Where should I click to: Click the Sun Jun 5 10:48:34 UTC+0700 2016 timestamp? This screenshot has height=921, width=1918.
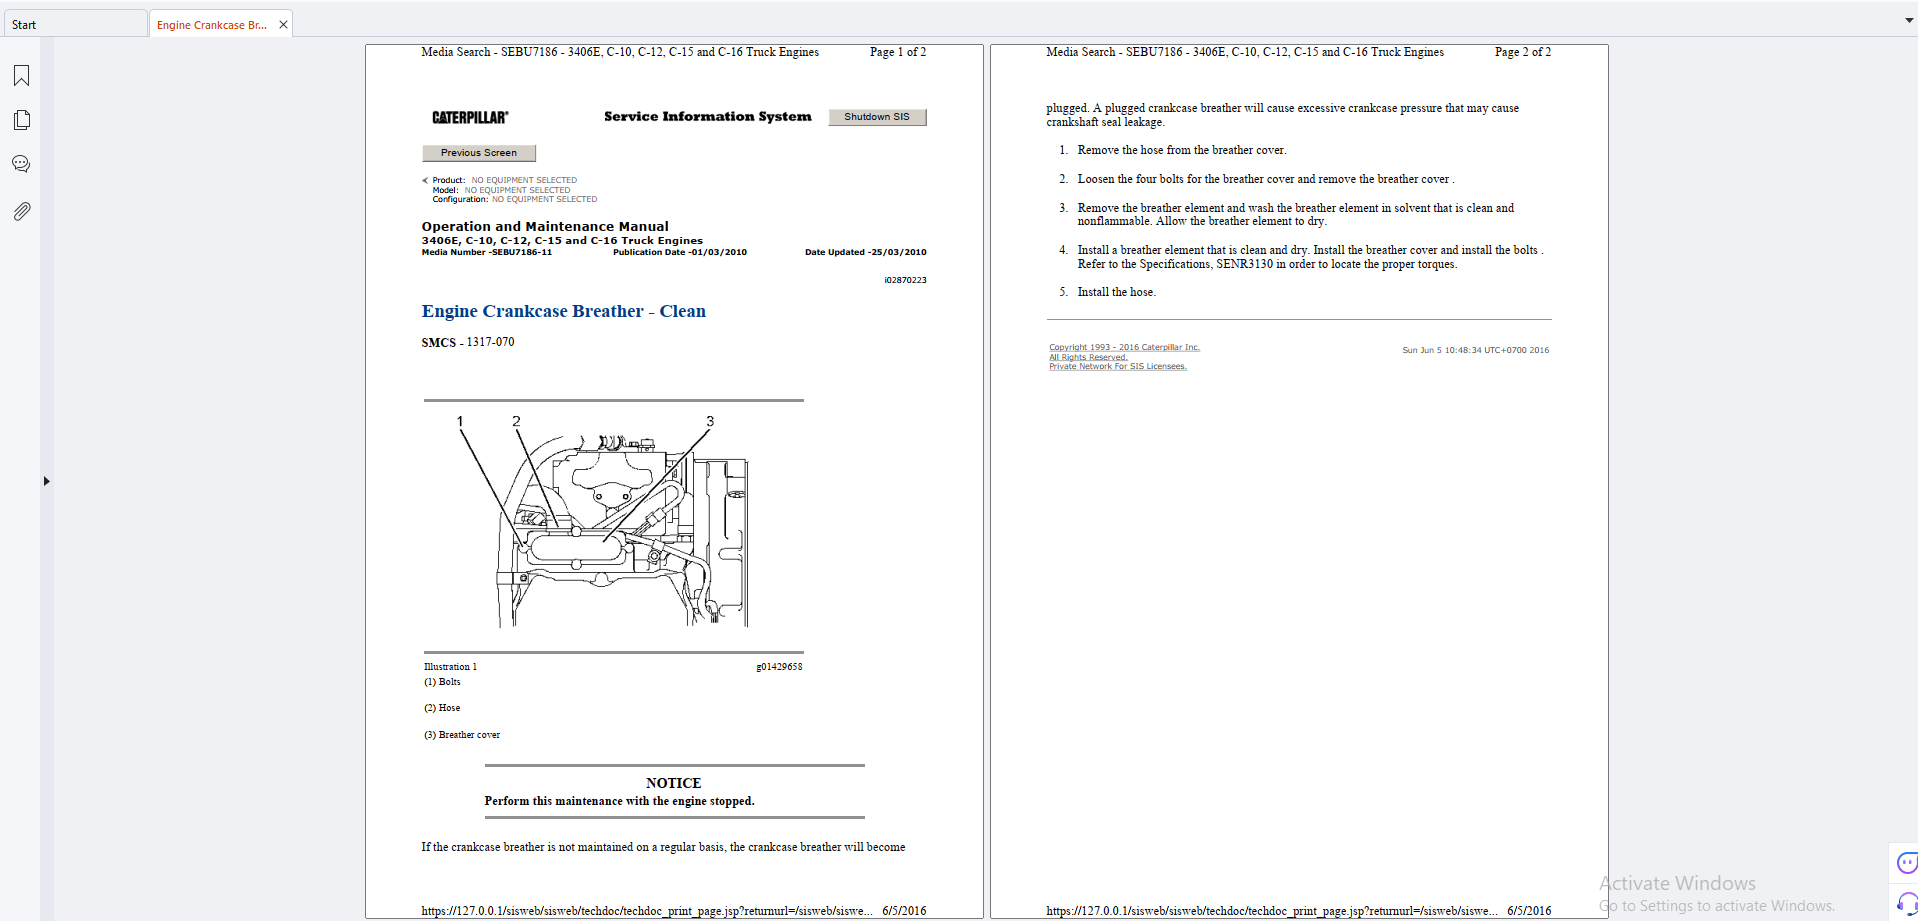[1476, 350]
